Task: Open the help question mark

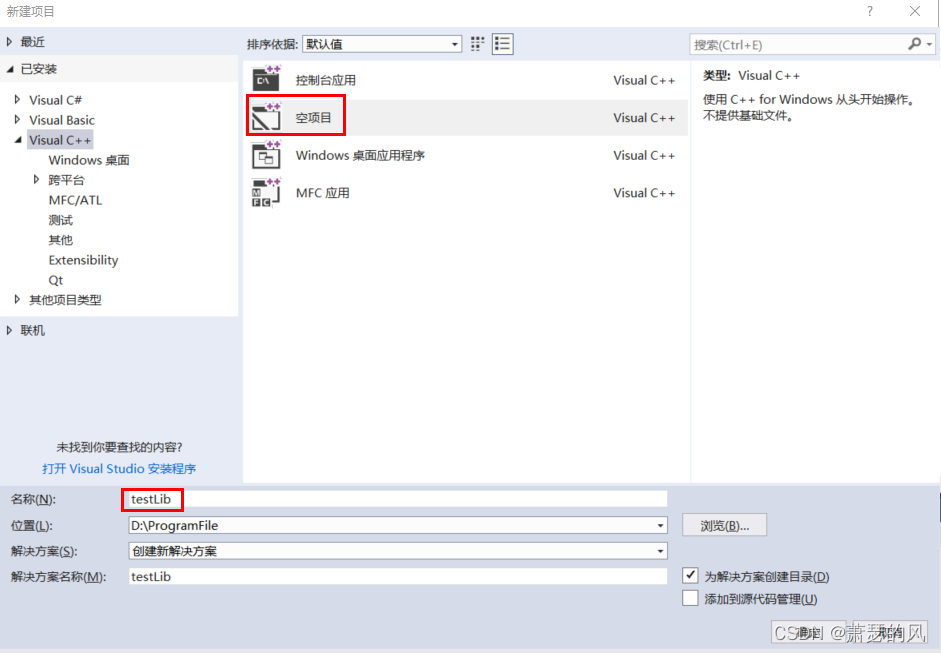Action: tap(870, 11)
